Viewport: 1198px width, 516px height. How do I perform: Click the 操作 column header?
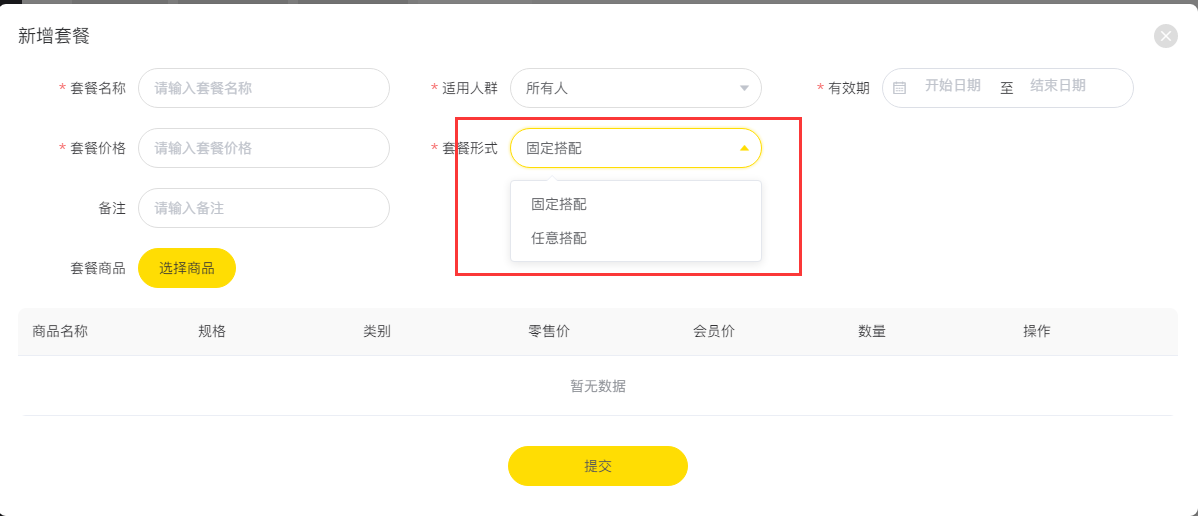coord(1037,331)
